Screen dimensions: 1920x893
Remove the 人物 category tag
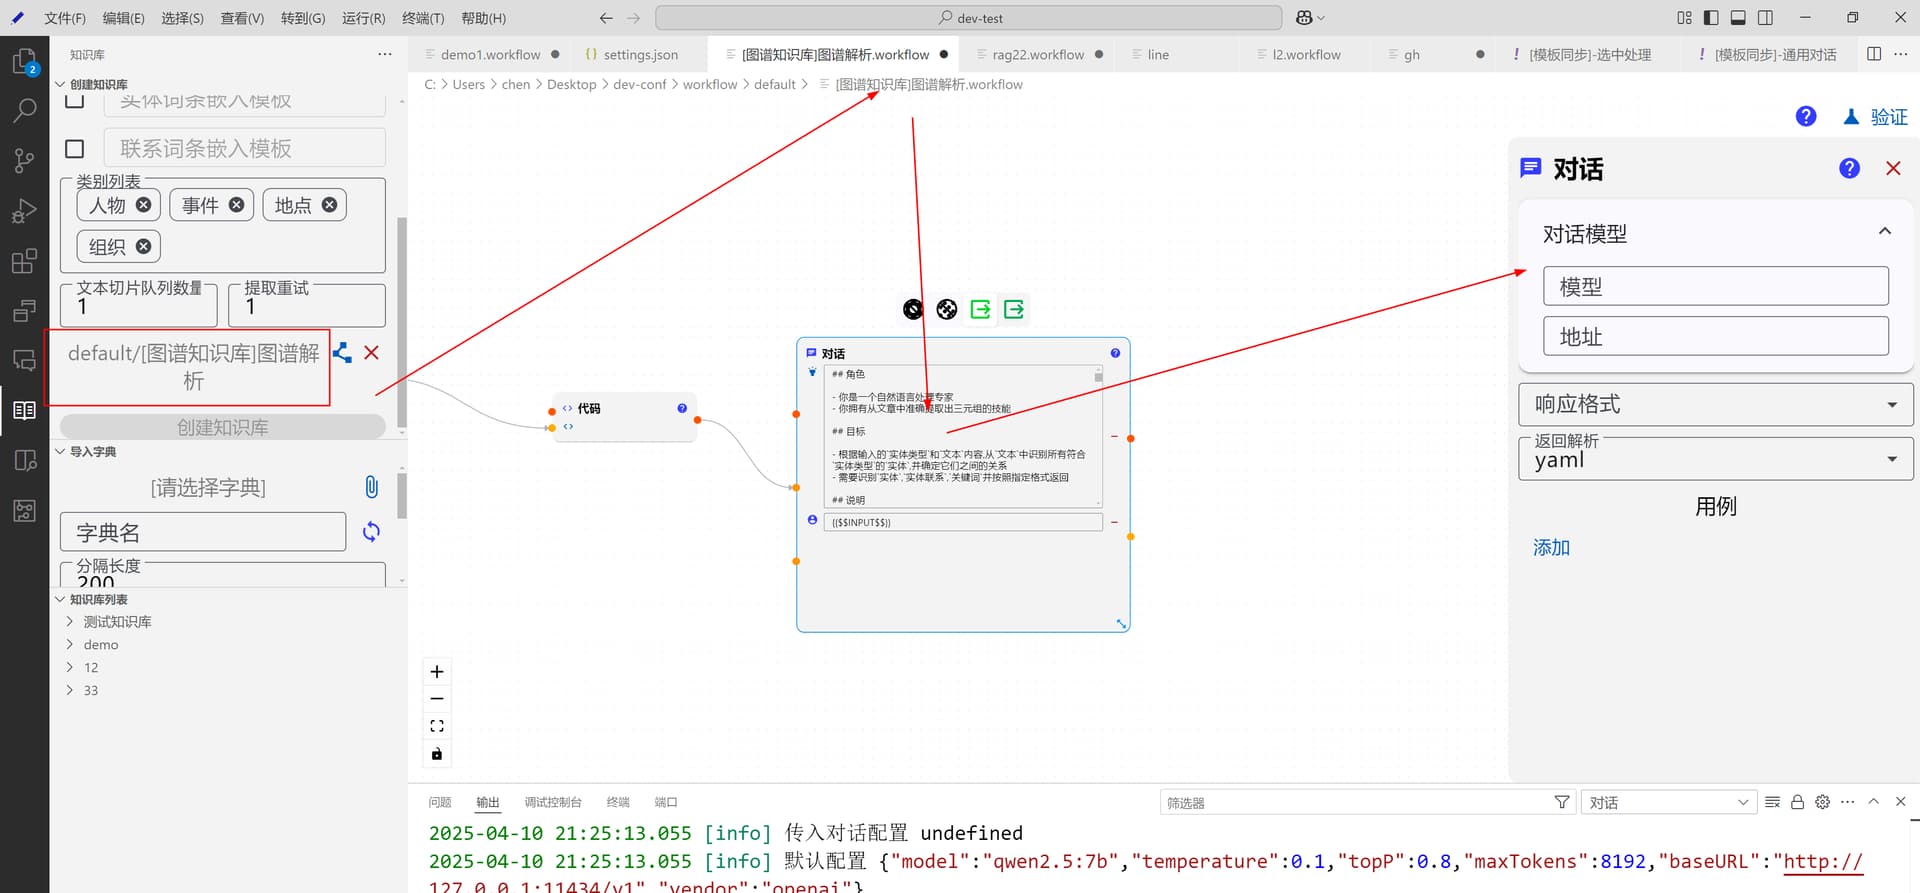(x=144, y=205)
